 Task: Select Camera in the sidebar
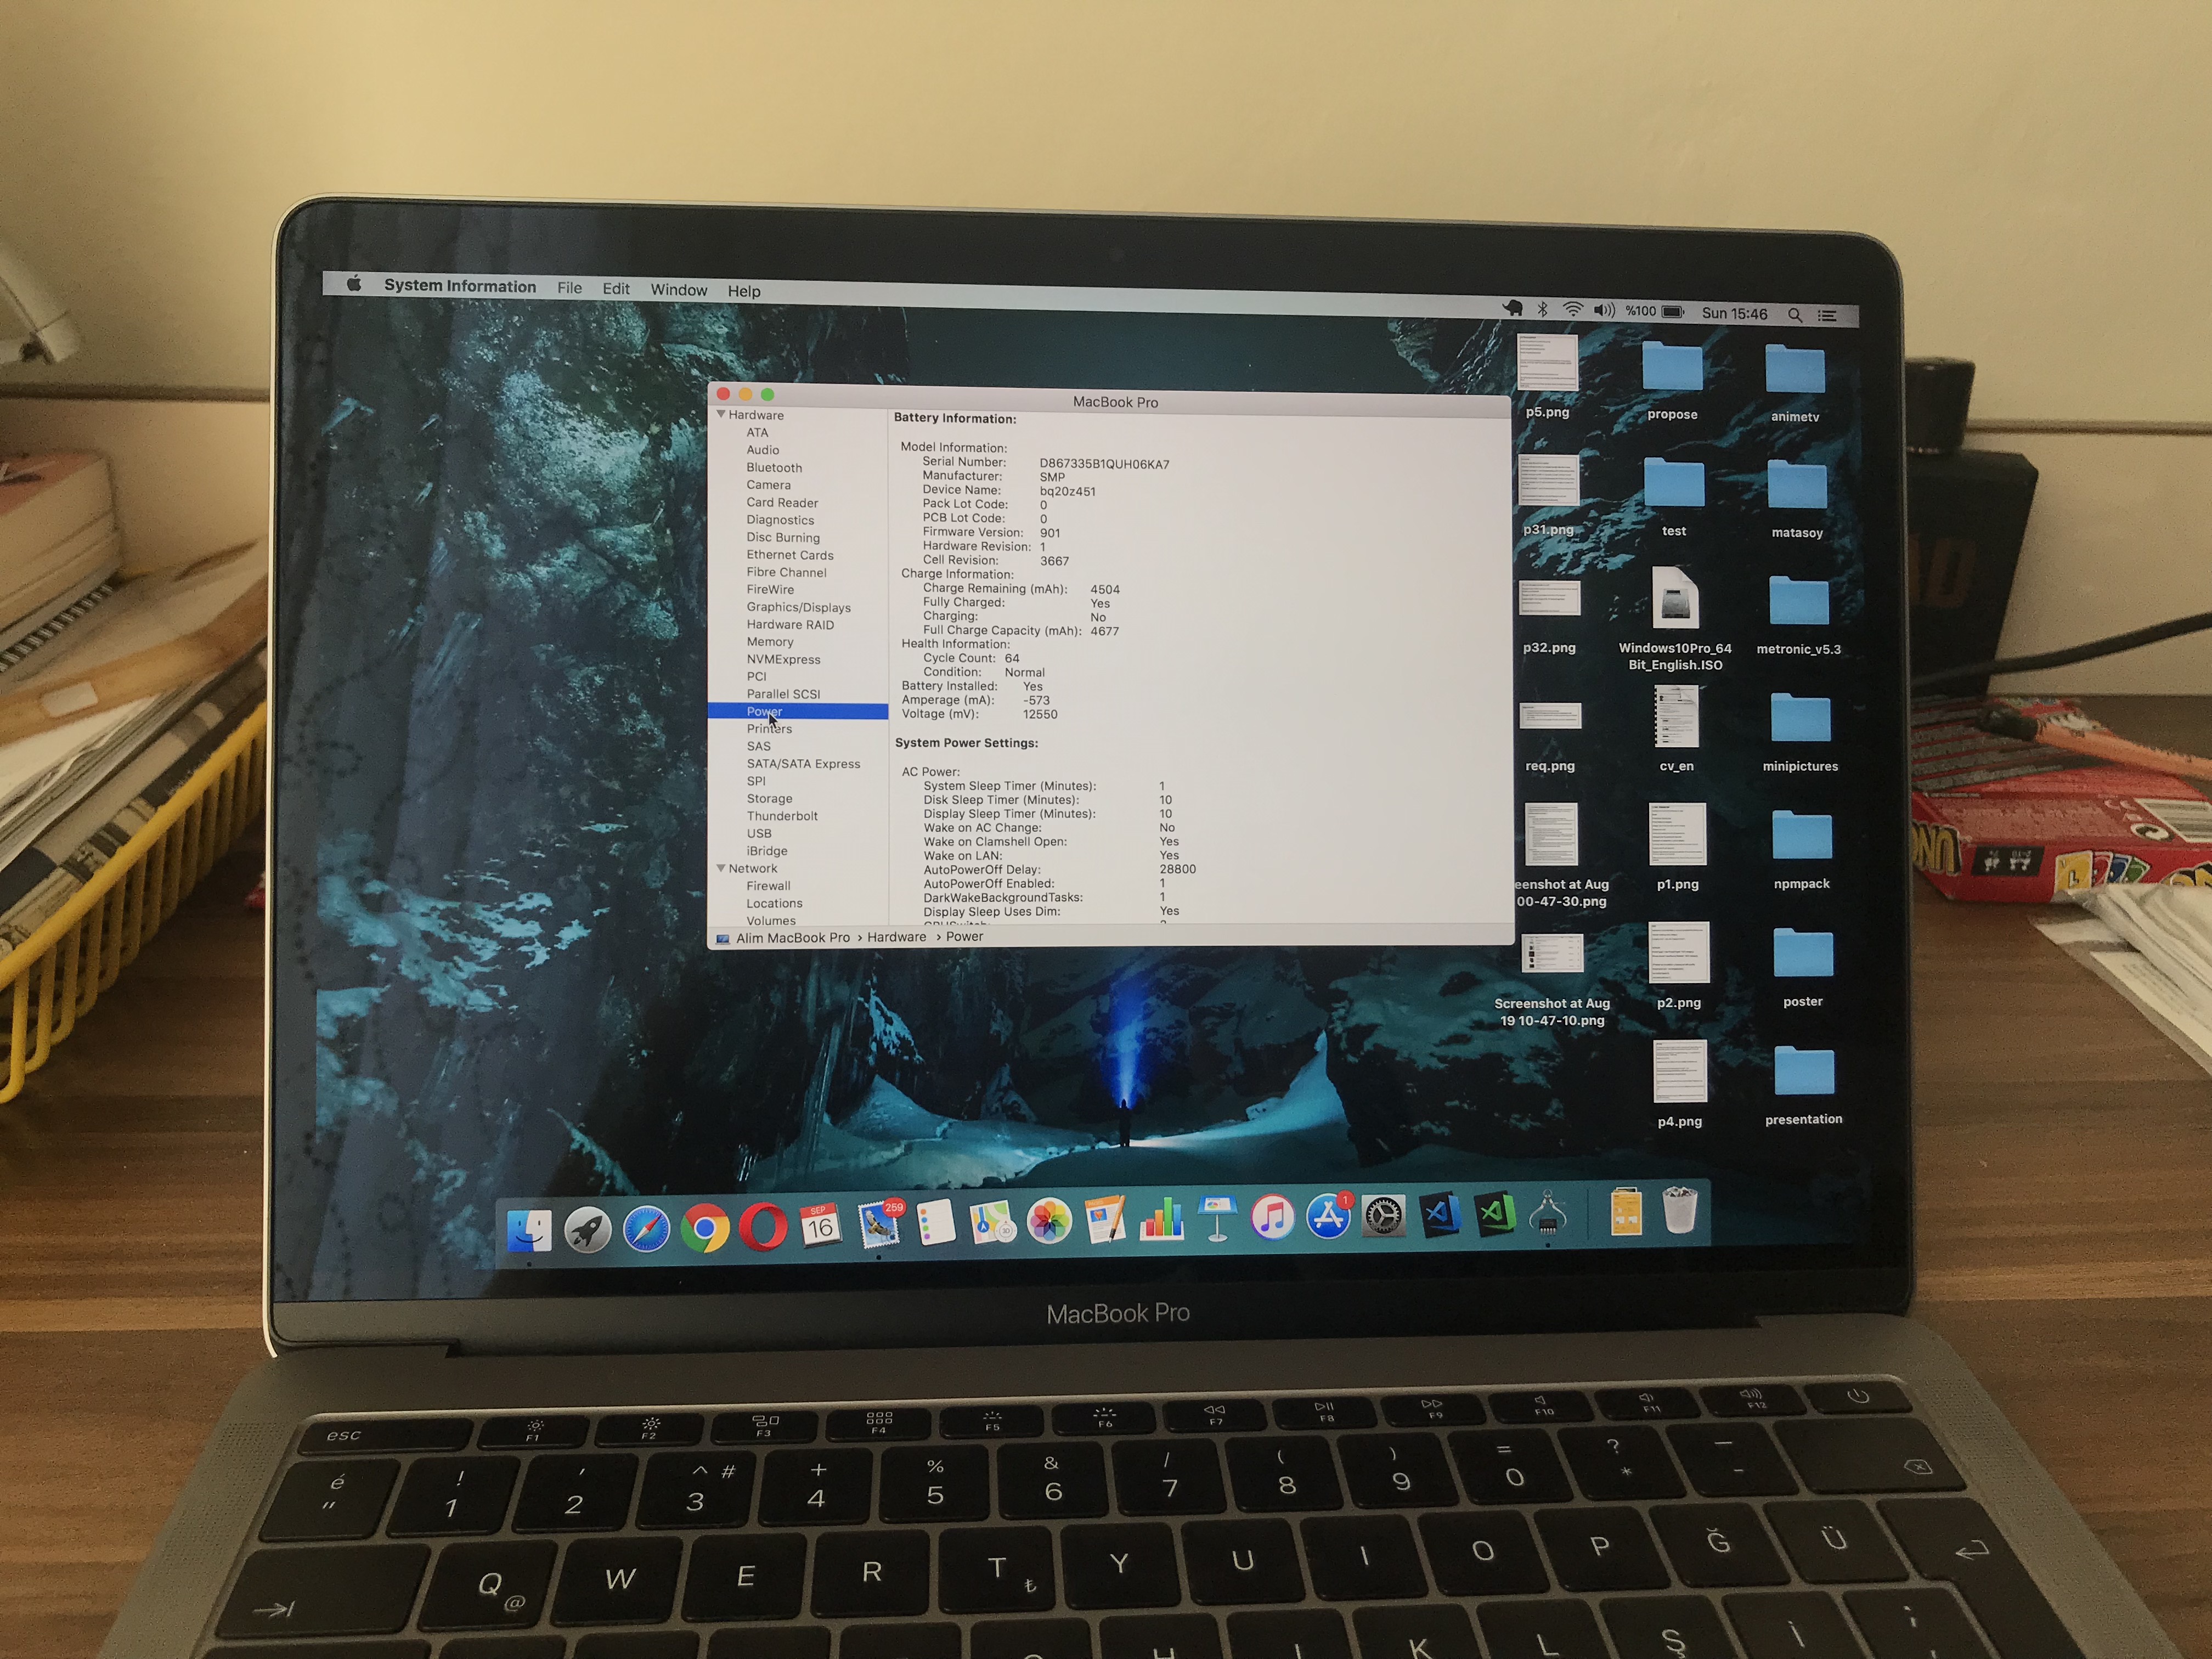[x=768, y=485]
